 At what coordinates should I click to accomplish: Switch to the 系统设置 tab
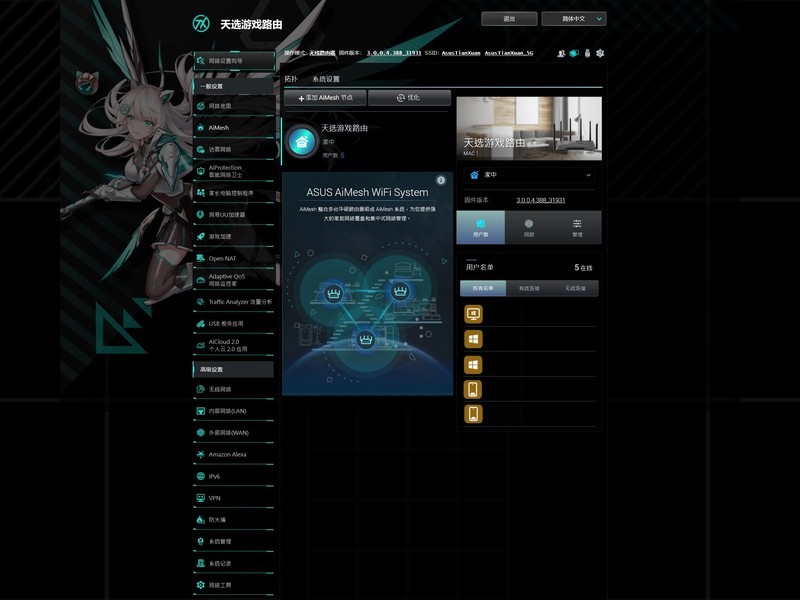pyautogui.click(x=326, y=79)
